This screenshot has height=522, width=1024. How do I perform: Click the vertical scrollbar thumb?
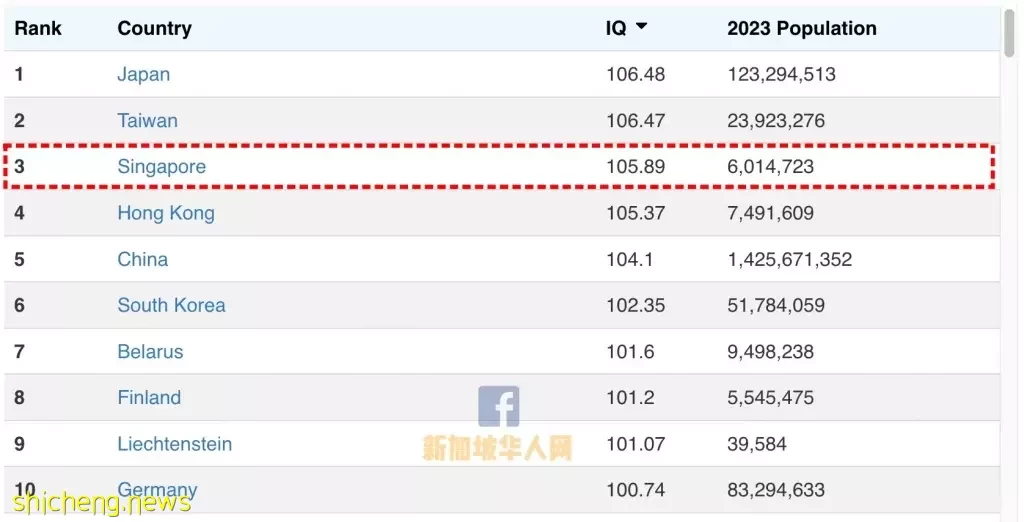(x=1009, y=33)
